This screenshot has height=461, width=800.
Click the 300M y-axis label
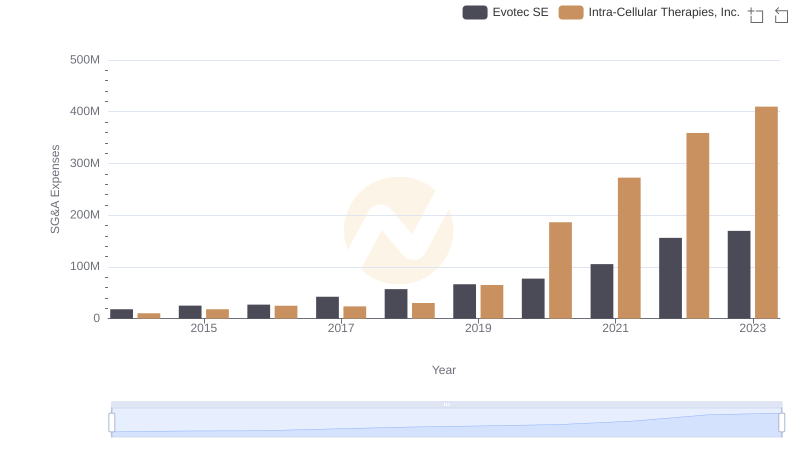pos(85,163)
